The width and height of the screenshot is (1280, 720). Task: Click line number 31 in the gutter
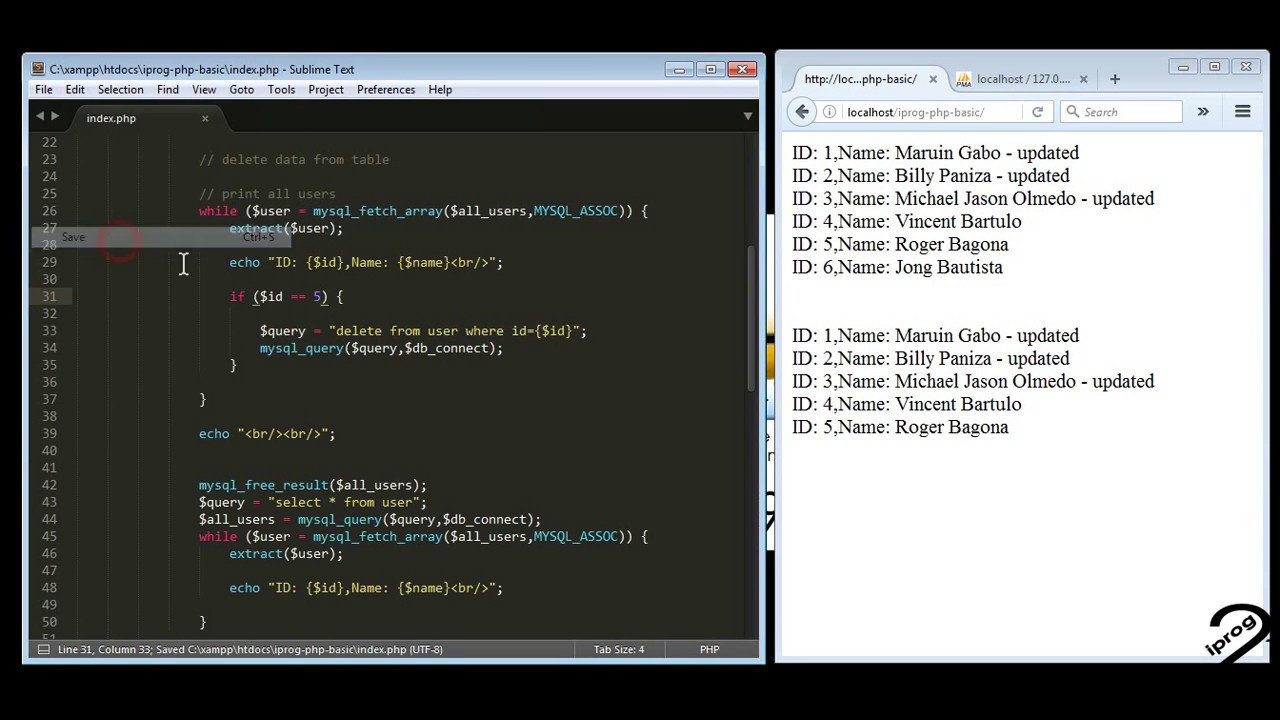(49, 297)
